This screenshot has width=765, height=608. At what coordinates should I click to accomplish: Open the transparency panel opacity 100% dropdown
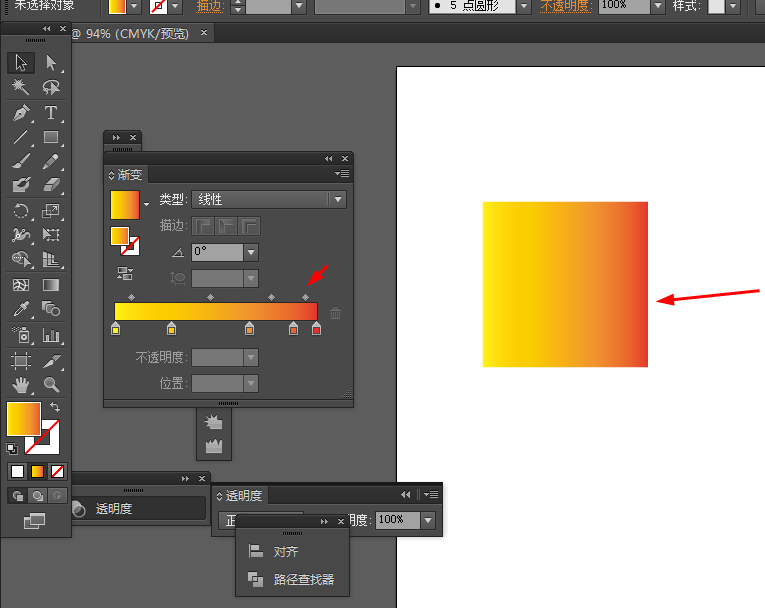tap(428, 520)
